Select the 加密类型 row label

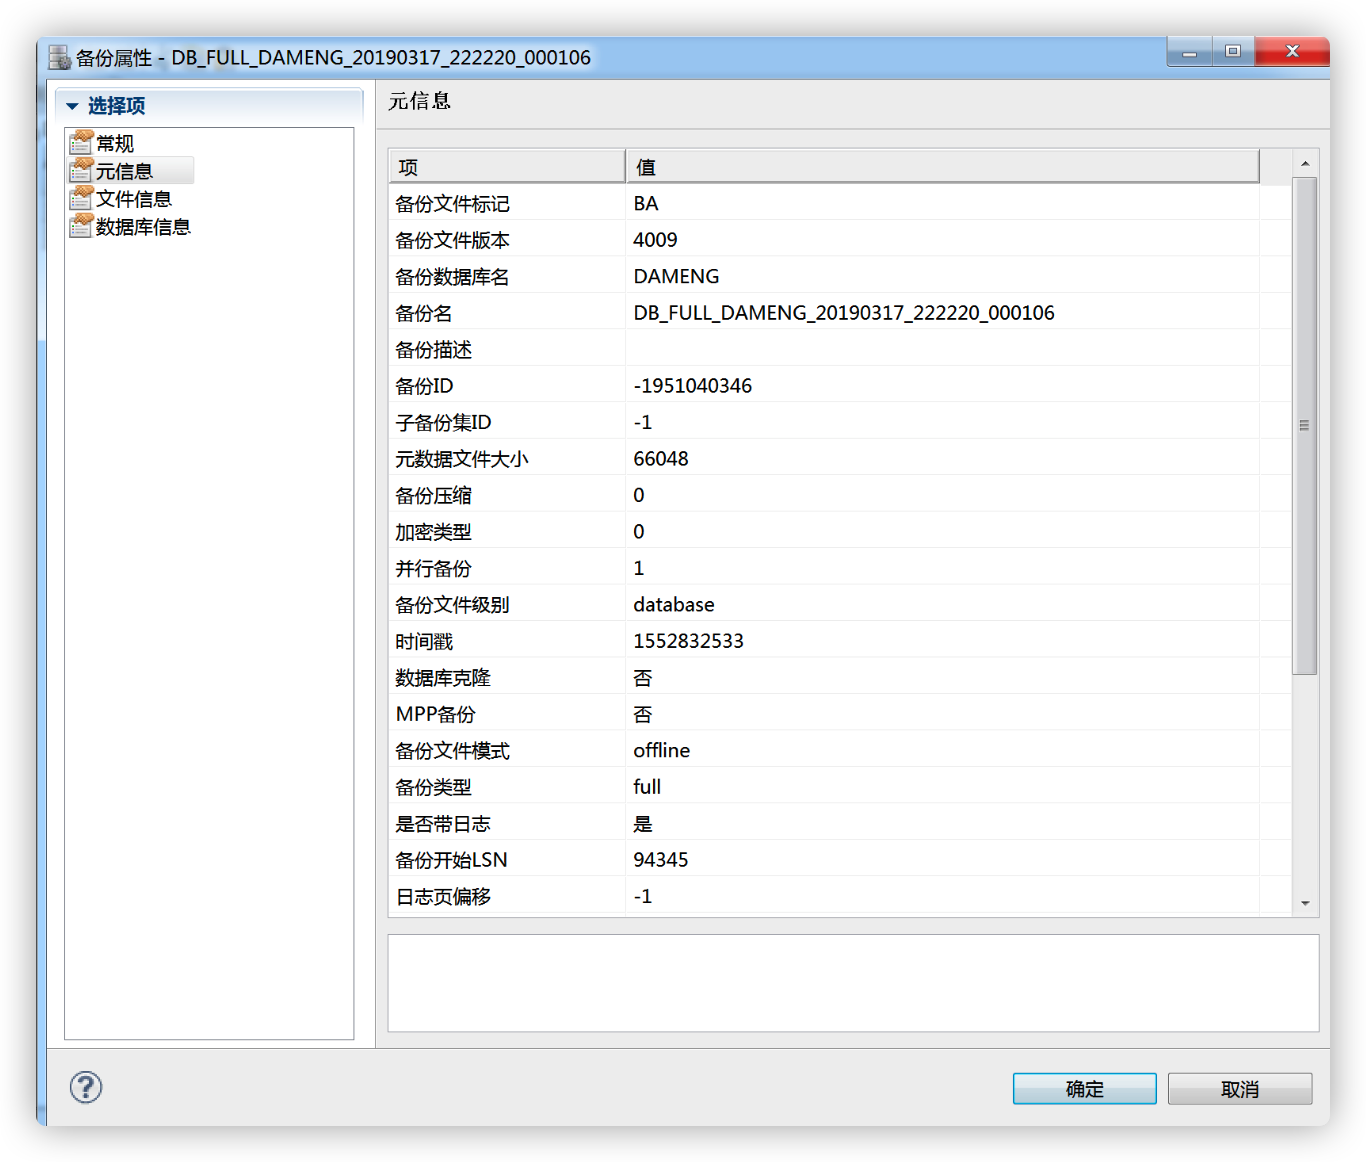433,532
